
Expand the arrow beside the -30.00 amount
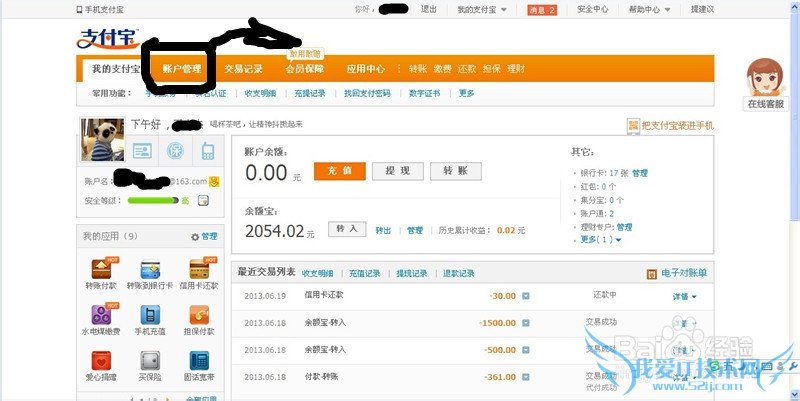pyautogui.click(x=526, y=296)
